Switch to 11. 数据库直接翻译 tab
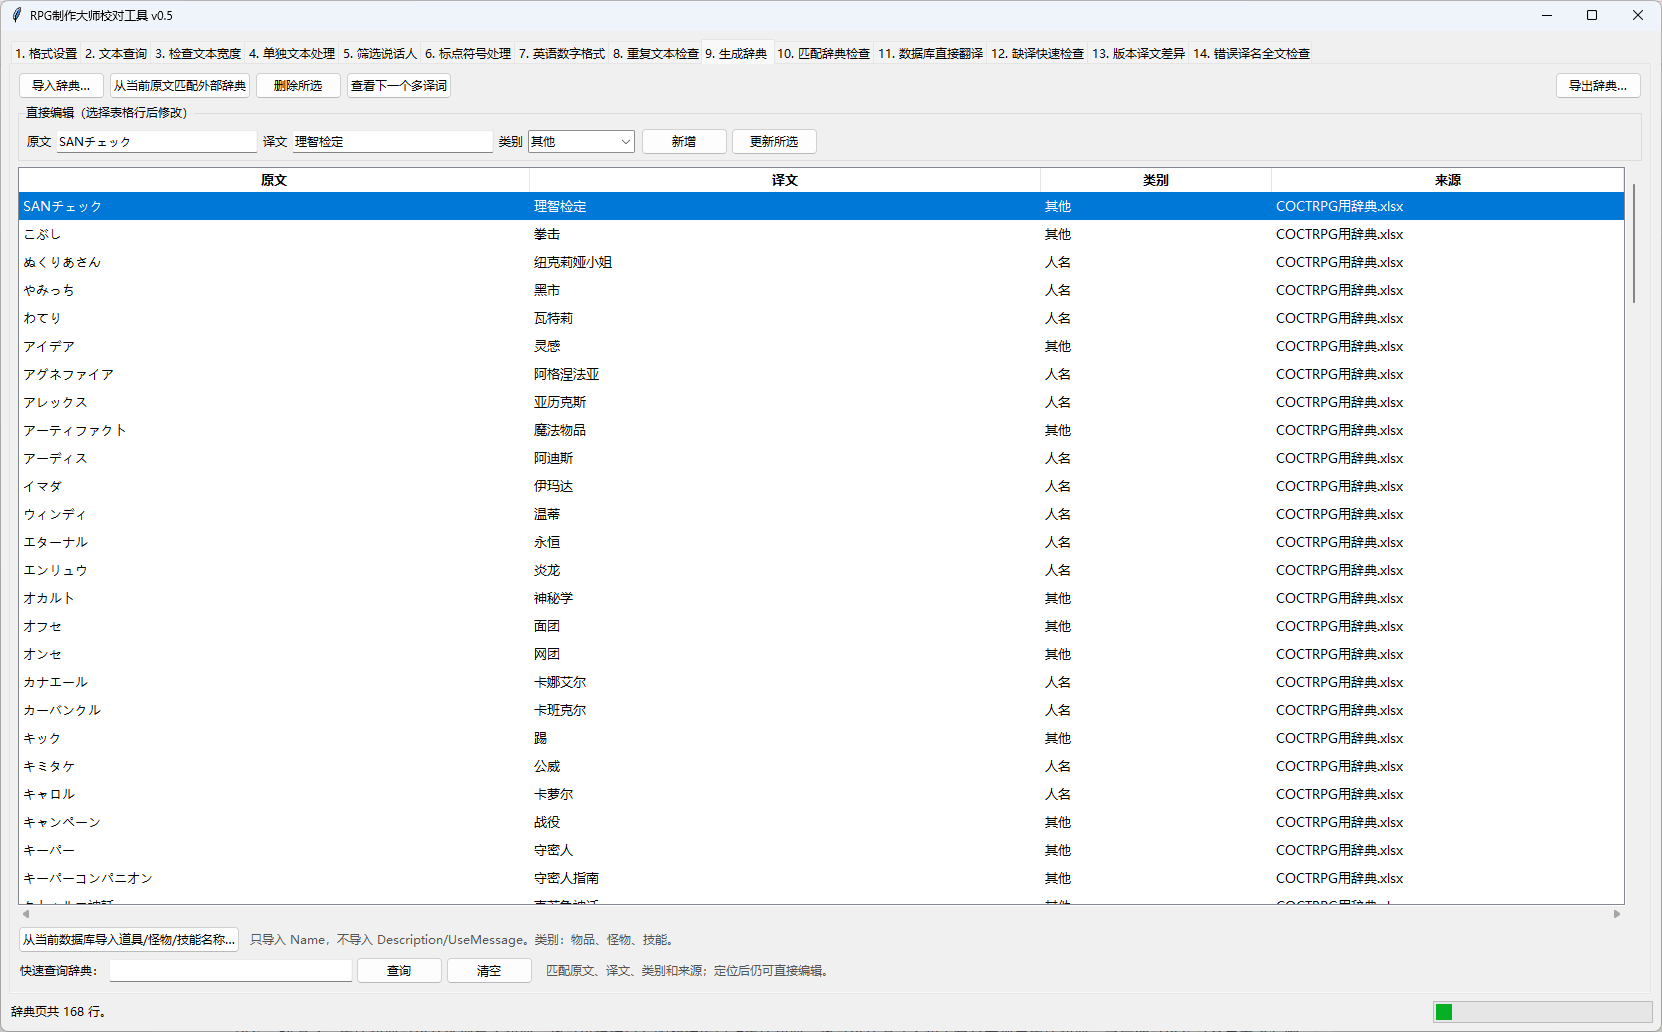This screenshot has height=1032, width=1662. coord(931,54)
